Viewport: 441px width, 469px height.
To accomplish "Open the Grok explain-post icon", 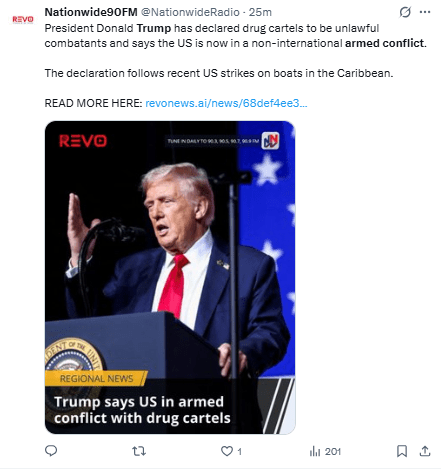I will tap(405, 12).
